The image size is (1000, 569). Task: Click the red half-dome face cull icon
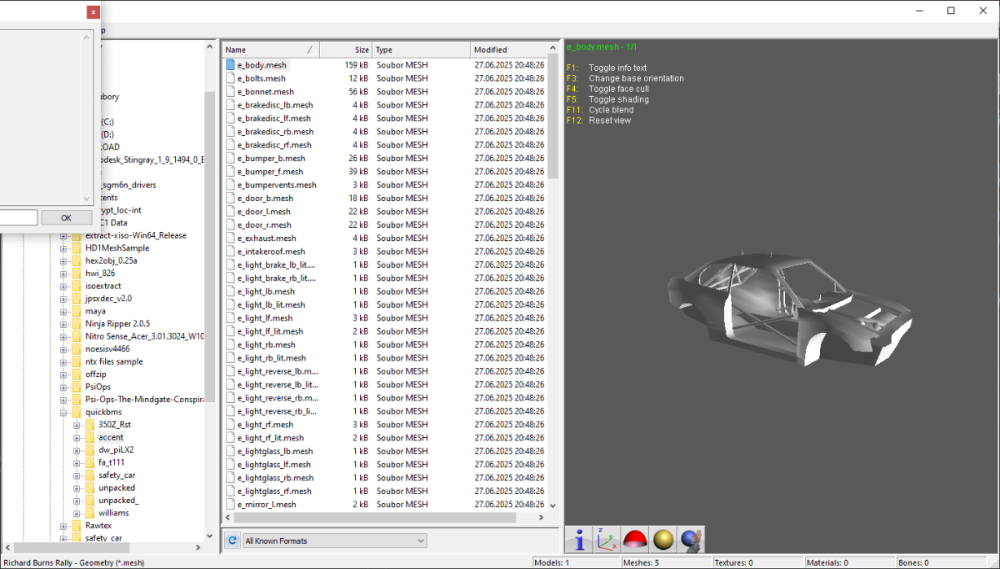(x=634, y=540)
